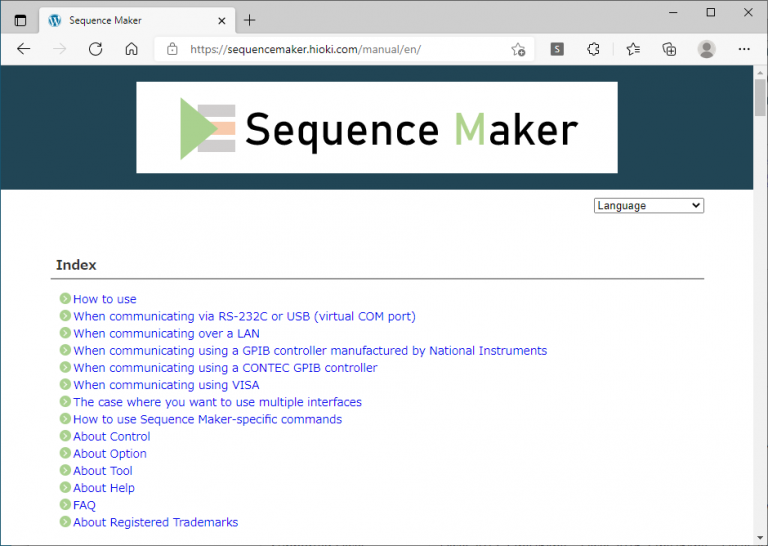Minimize the browser window
This screenshot has height=546, width=768.
pos(673,12)
